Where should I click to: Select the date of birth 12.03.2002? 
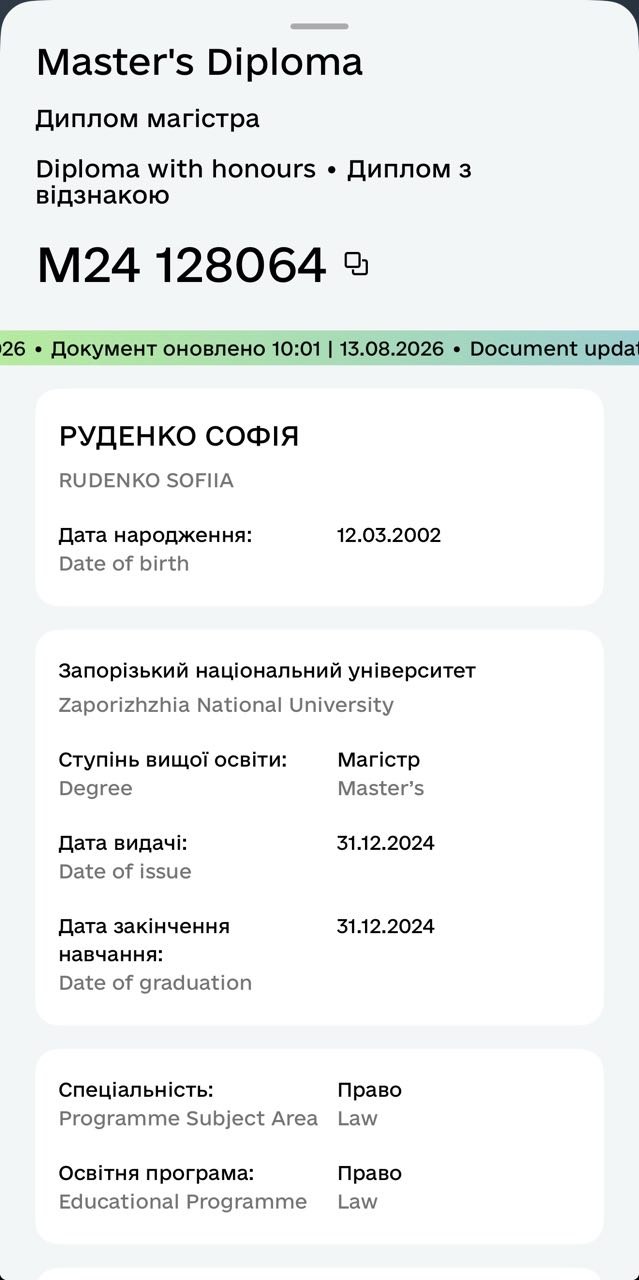[x=389, y=535]
